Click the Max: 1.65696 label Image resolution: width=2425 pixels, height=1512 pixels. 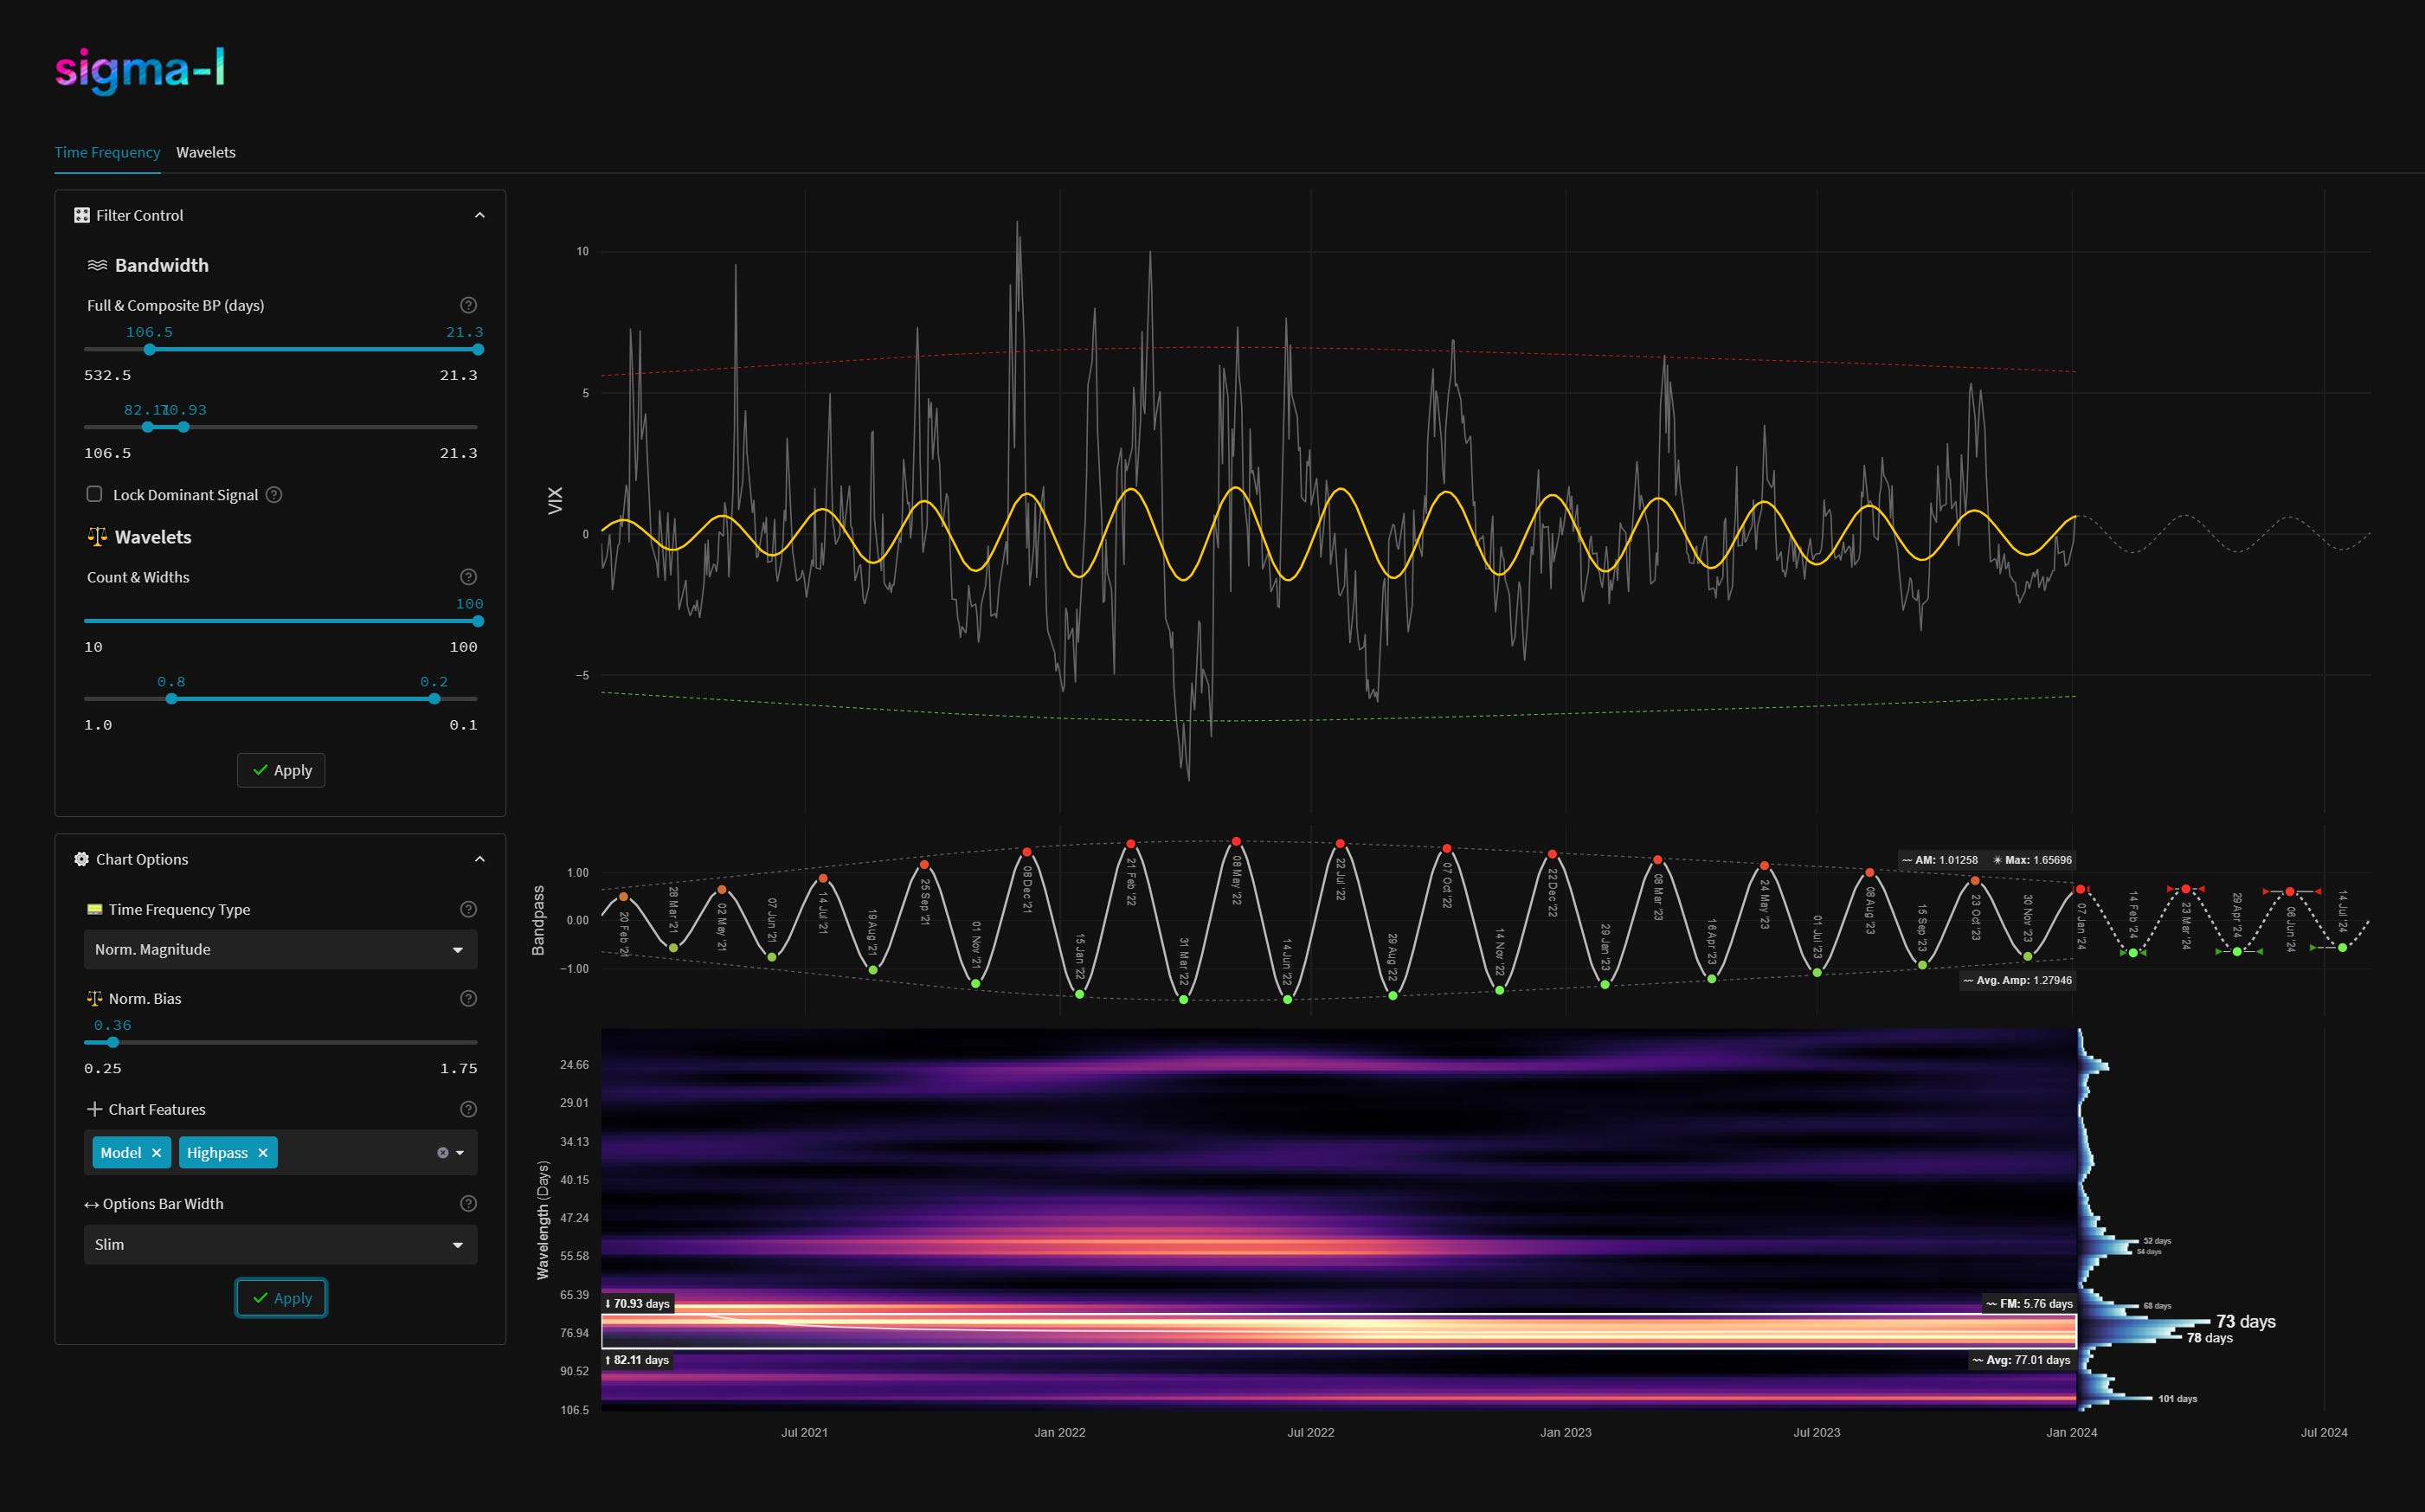coord(2032,860)
